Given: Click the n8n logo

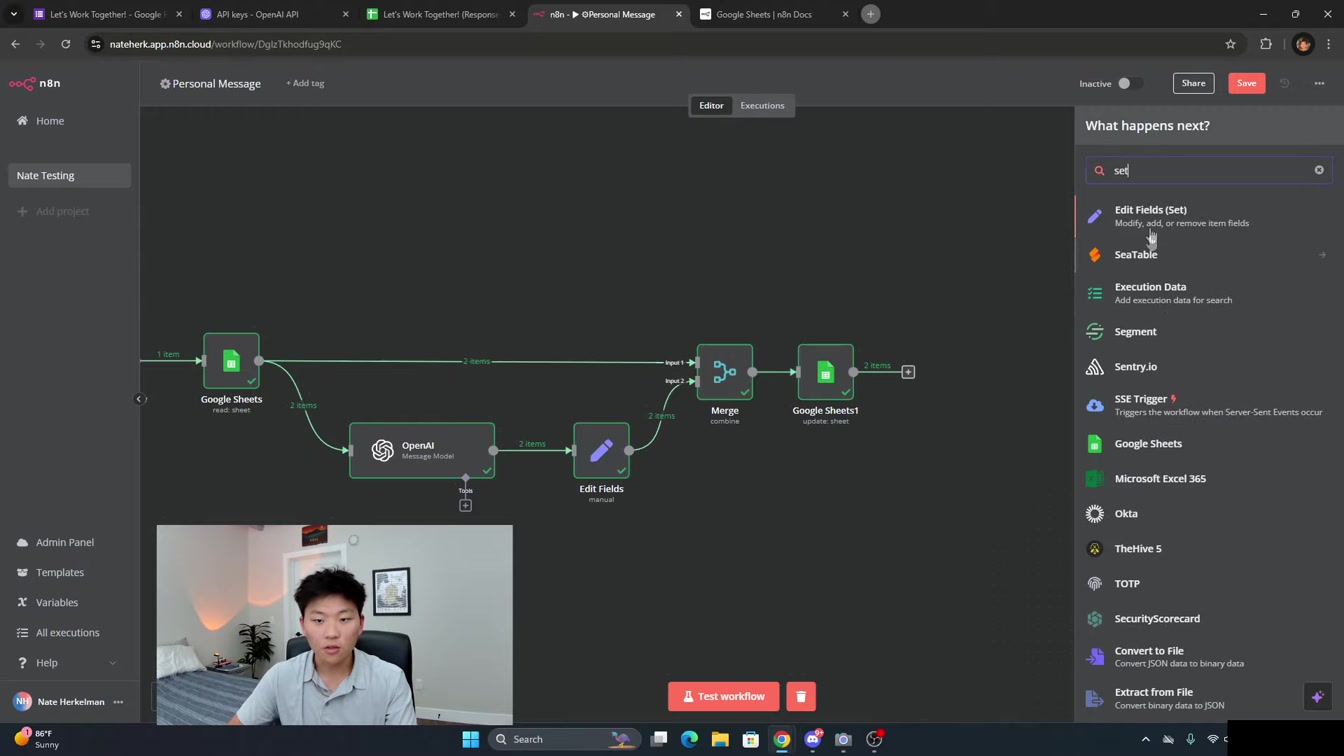Looking at the screenshot, I should (35, 84).
